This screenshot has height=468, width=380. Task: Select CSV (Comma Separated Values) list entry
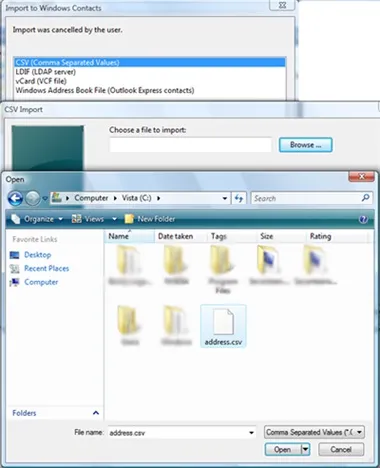point(150,62)
